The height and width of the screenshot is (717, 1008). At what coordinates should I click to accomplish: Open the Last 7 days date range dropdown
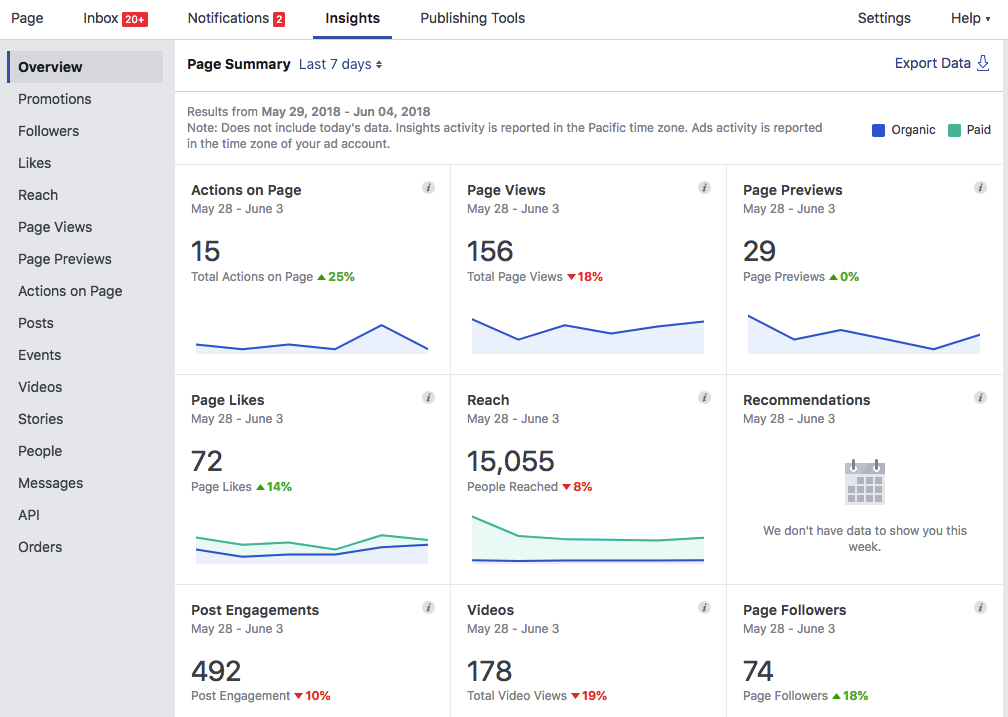[x=341, y=64]
